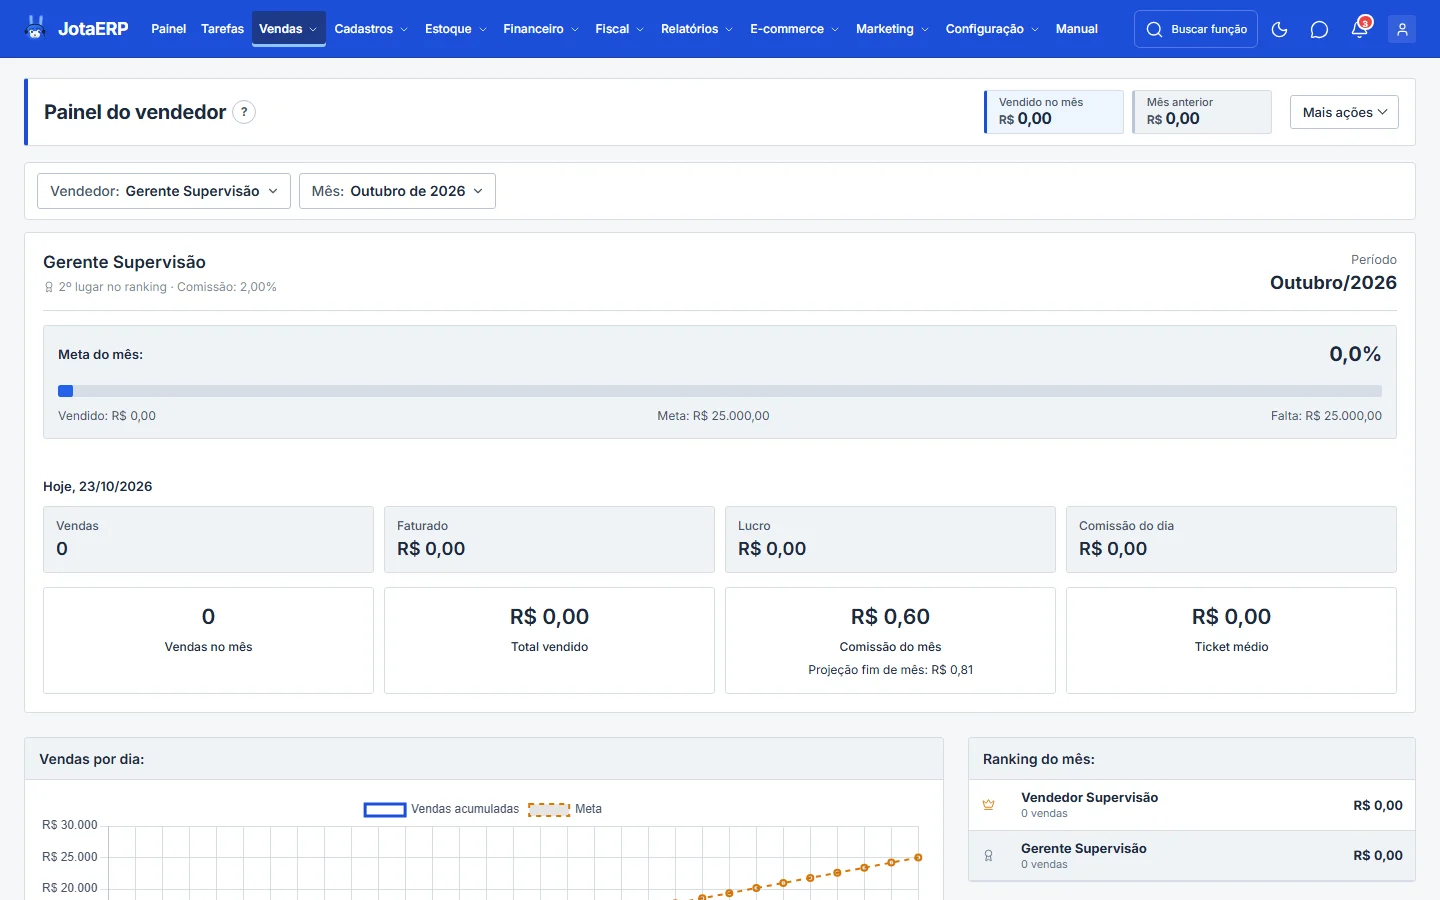Click the Vendas no mês card

[x=208, y=640]
